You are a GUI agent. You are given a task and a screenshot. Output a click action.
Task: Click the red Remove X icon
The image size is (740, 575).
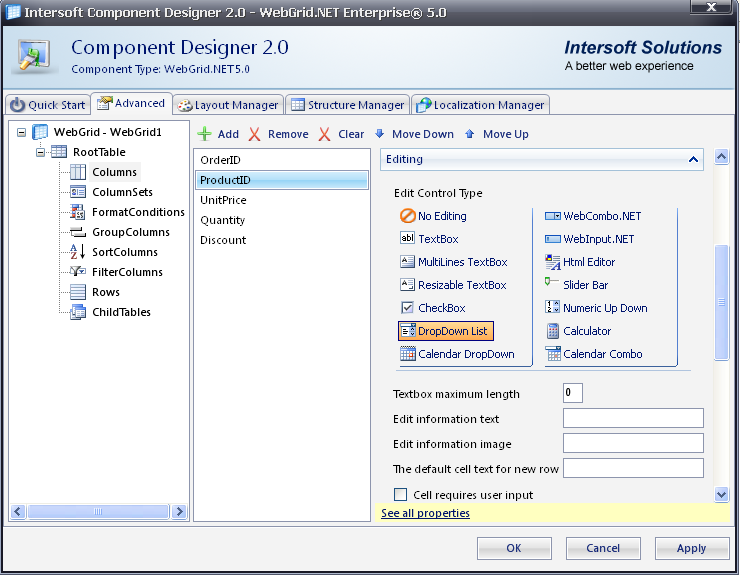click(x=254, y=134)
